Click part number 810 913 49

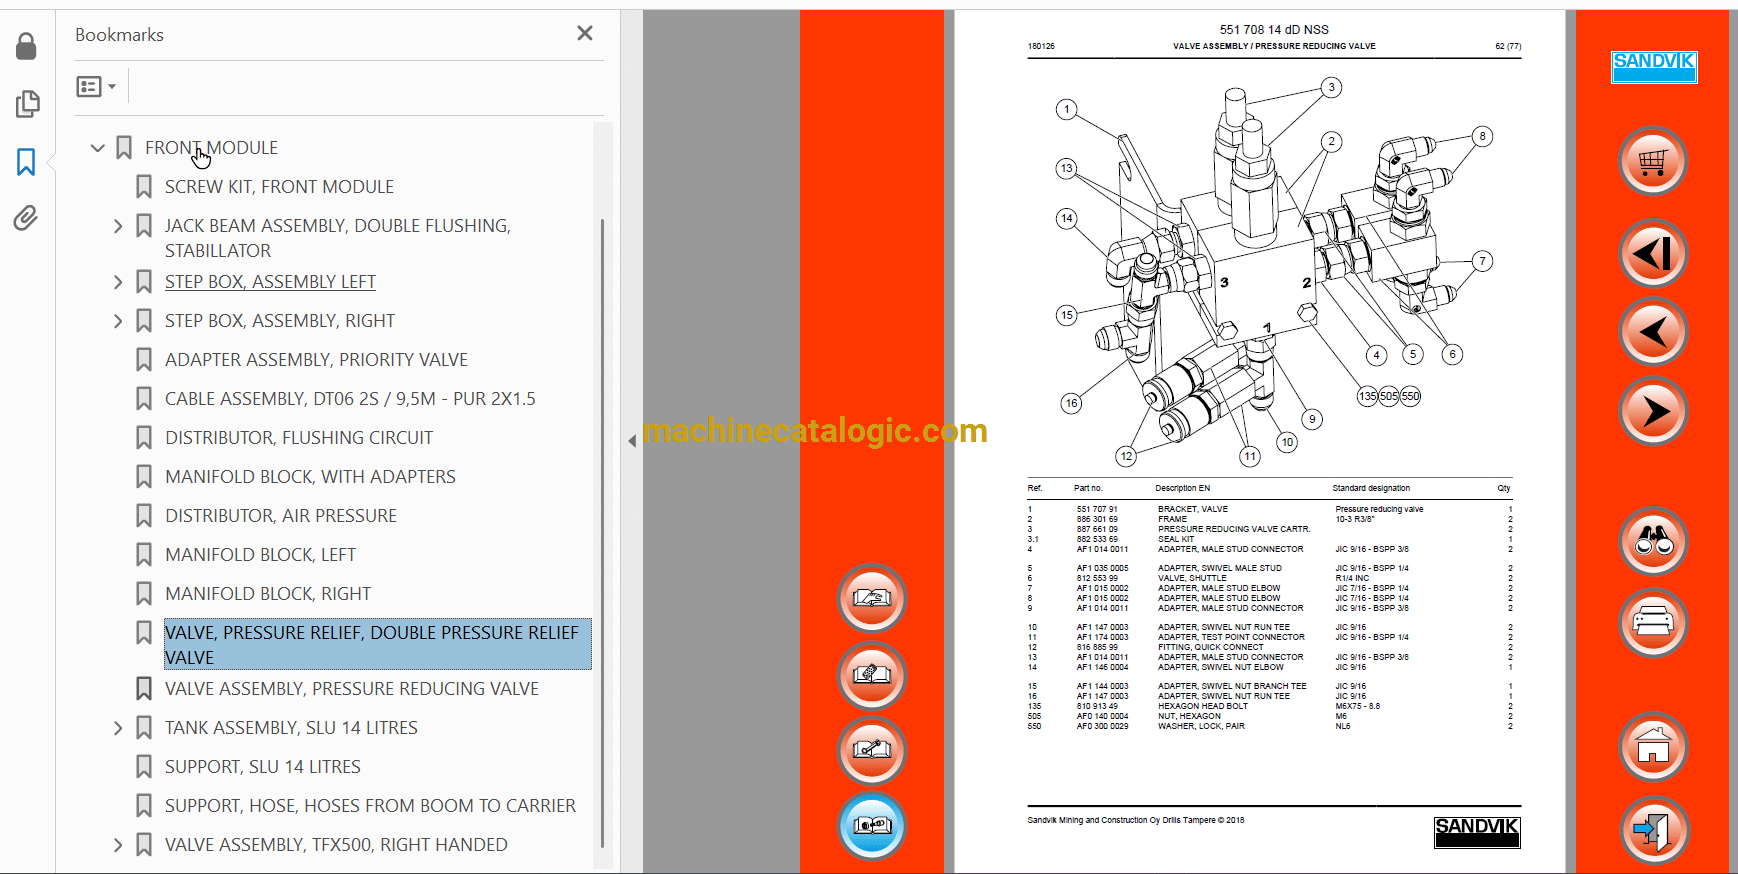point(1097,706)
